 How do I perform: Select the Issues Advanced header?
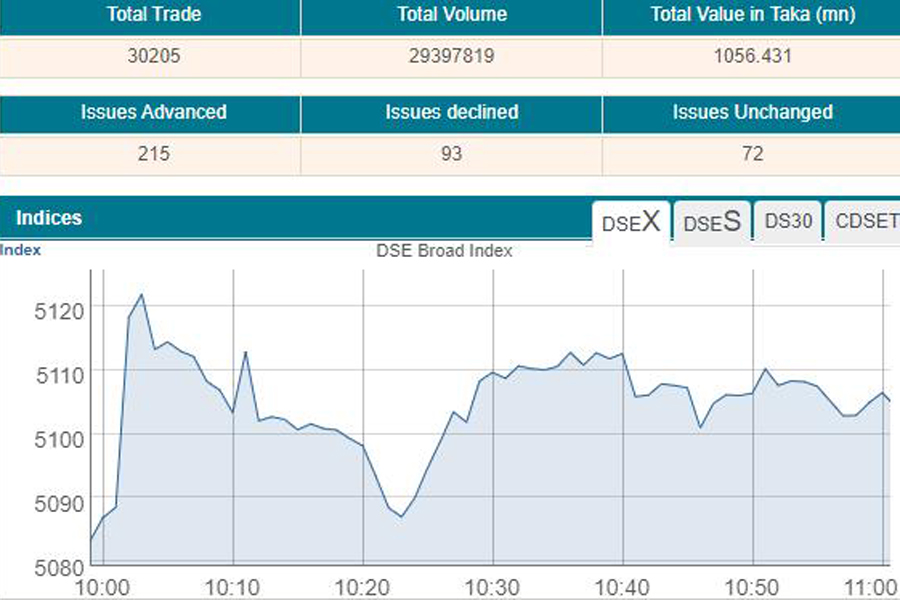click(x=152, y=113)
